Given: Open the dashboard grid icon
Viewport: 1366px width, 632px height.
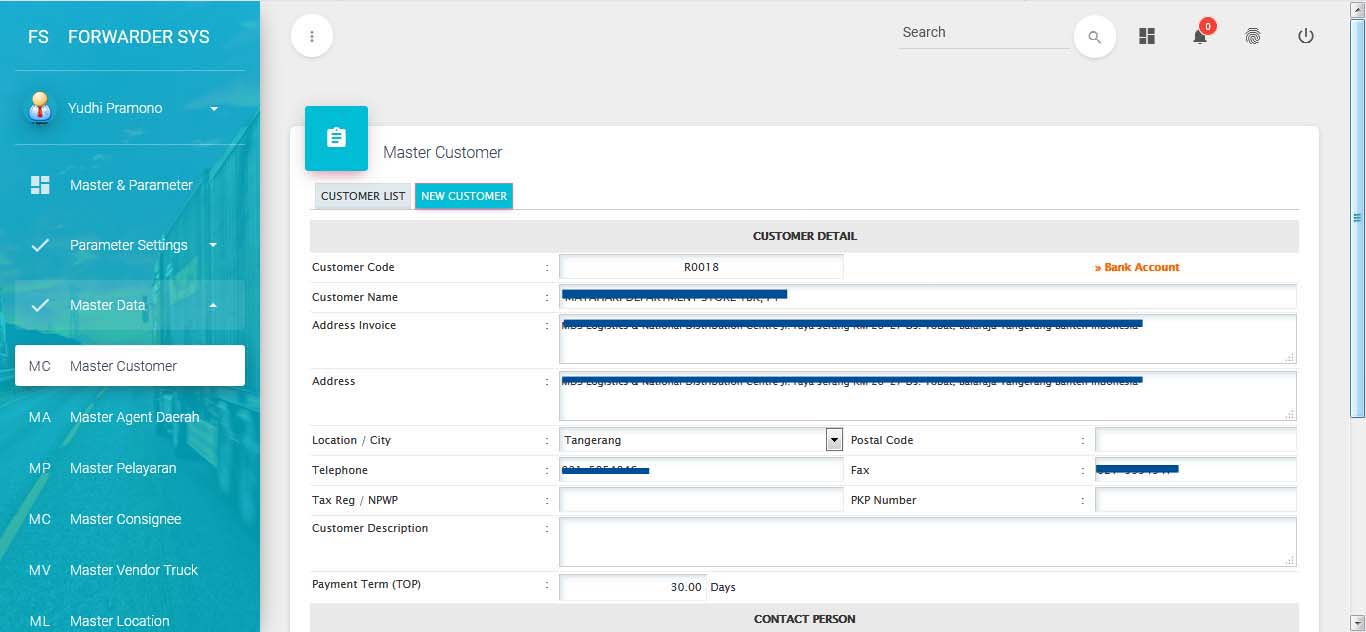Looking at the screenshot, I should pyautogui.click(x=1147, y=36).
